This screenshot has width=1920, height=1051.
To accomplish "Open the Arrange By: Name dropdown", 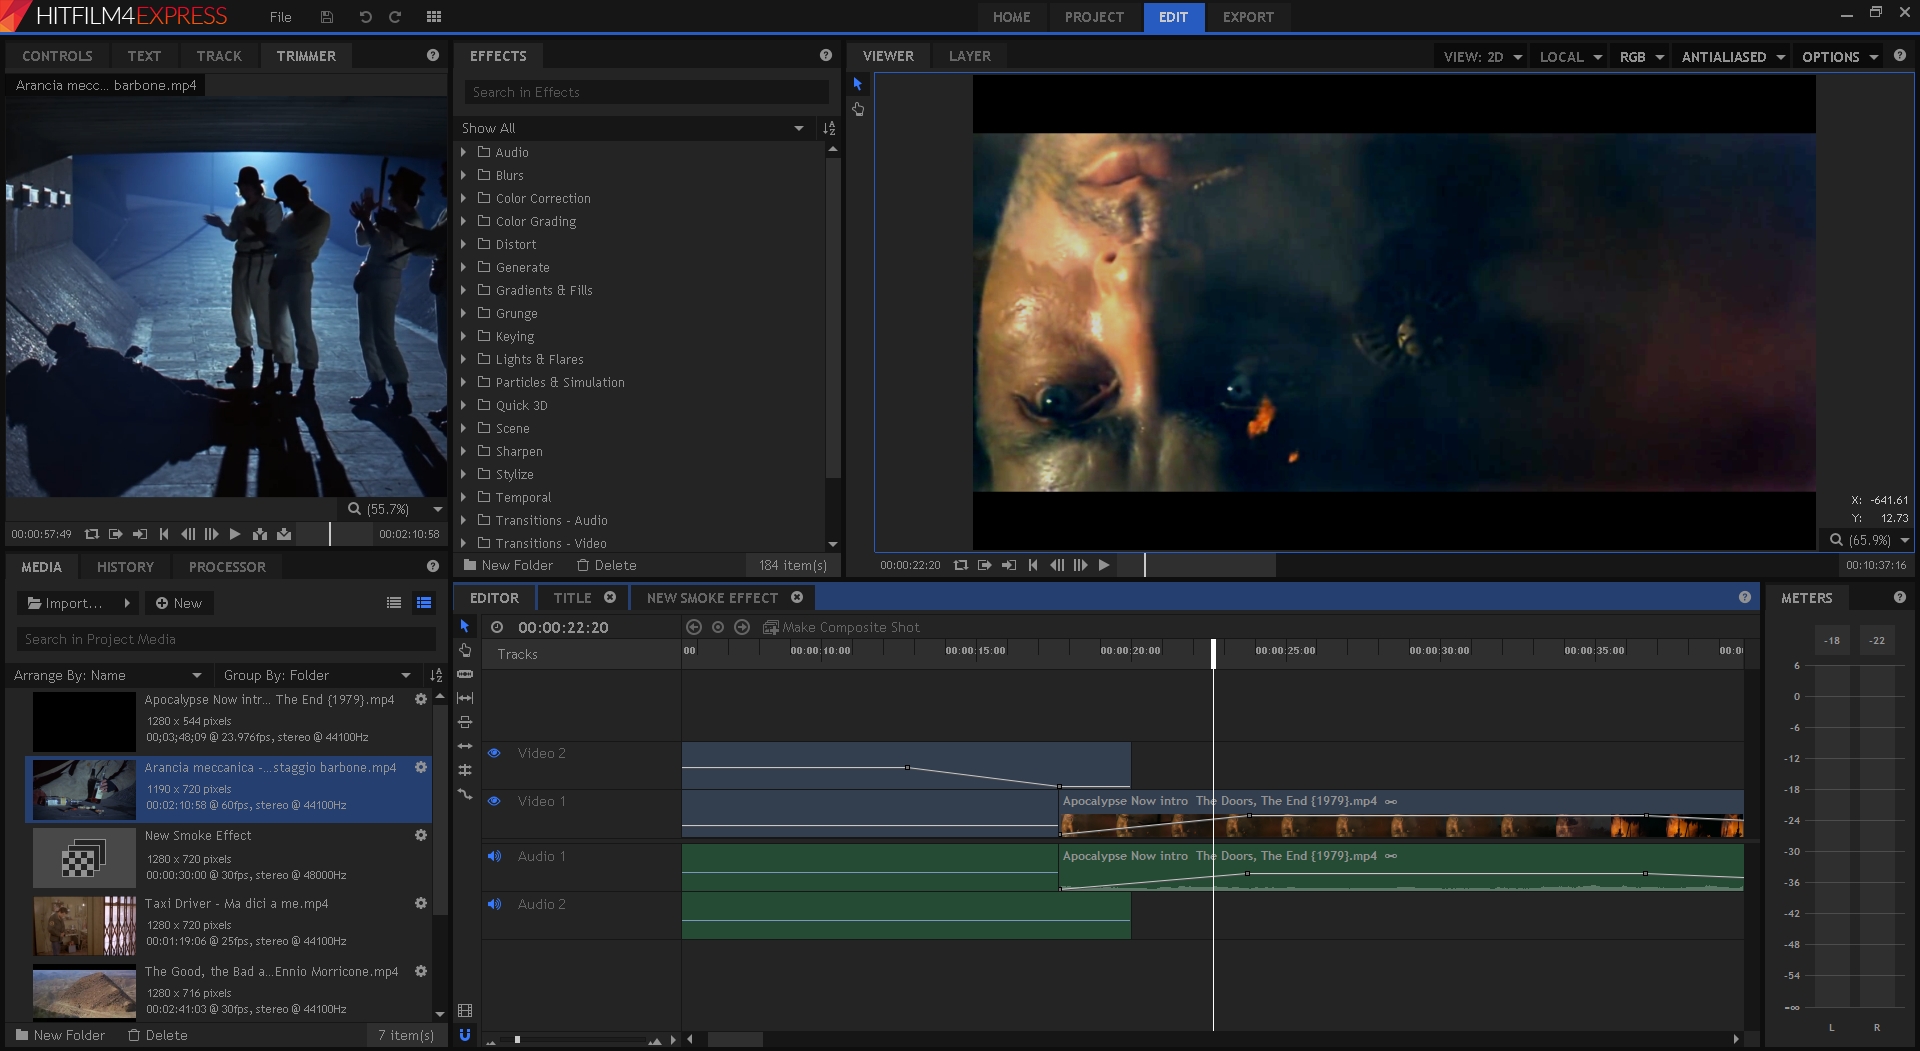I will click(x=108, y=675).
